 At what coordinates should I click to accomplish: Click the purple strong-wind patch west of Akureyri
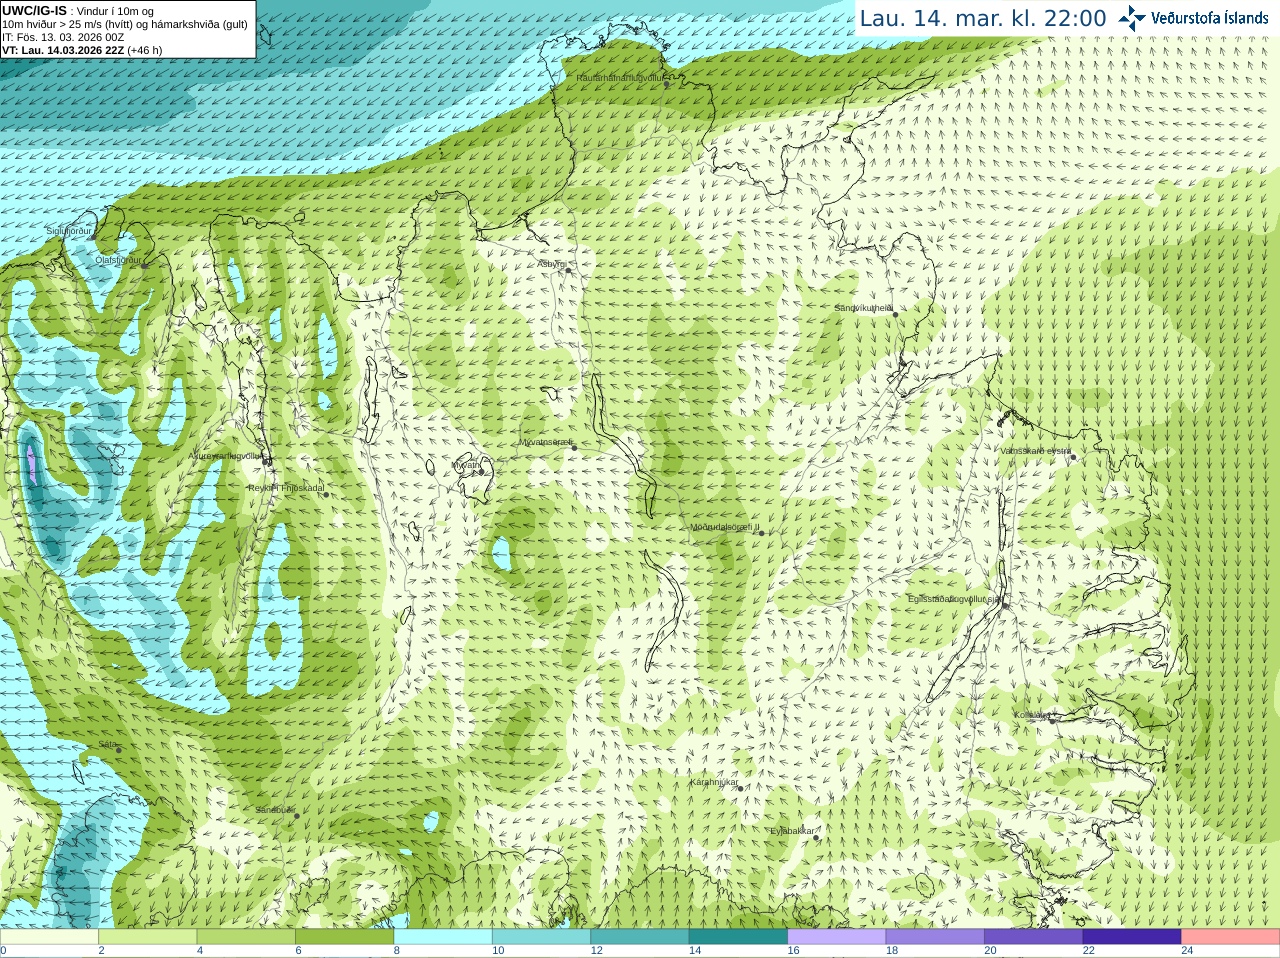pos(32,464)
